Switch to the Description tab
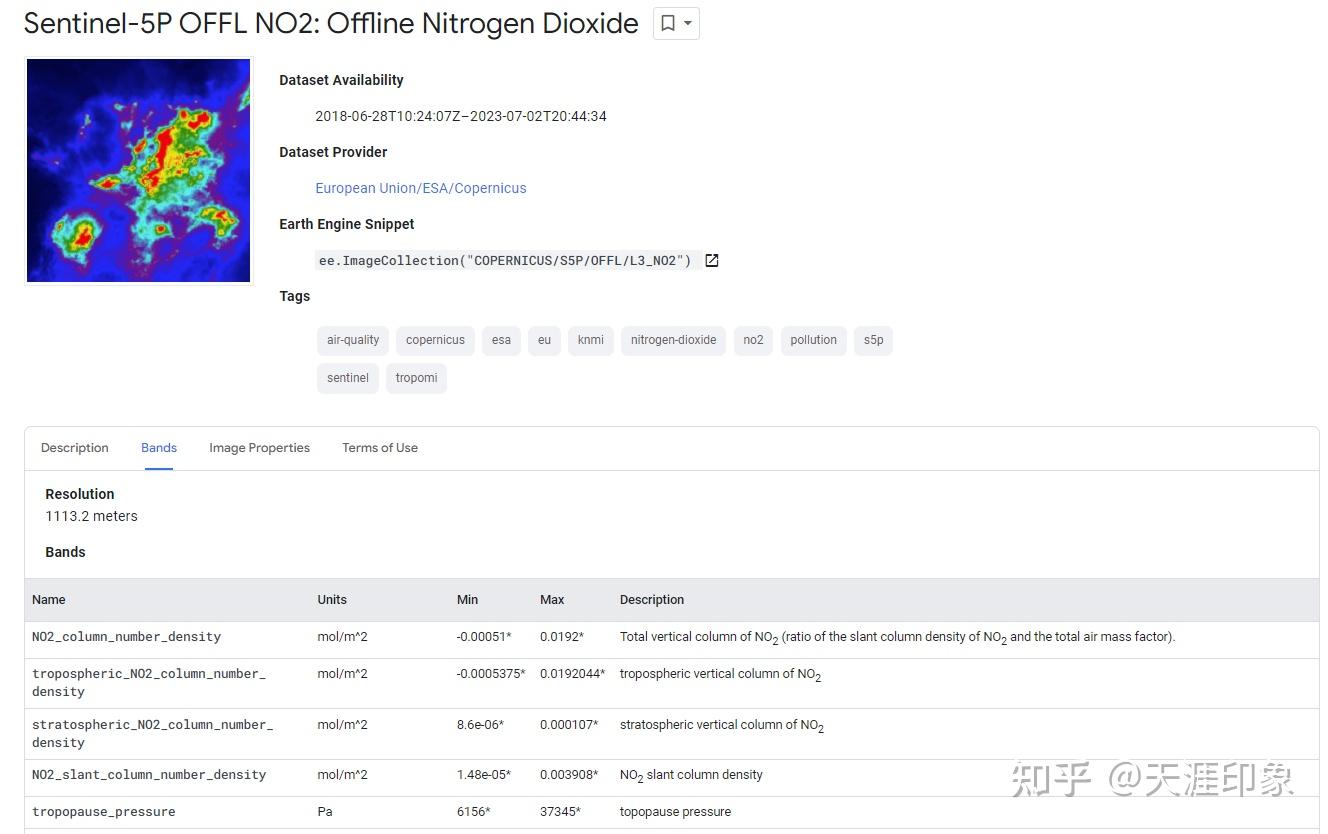1328x834 pixels. click(75, 448)
